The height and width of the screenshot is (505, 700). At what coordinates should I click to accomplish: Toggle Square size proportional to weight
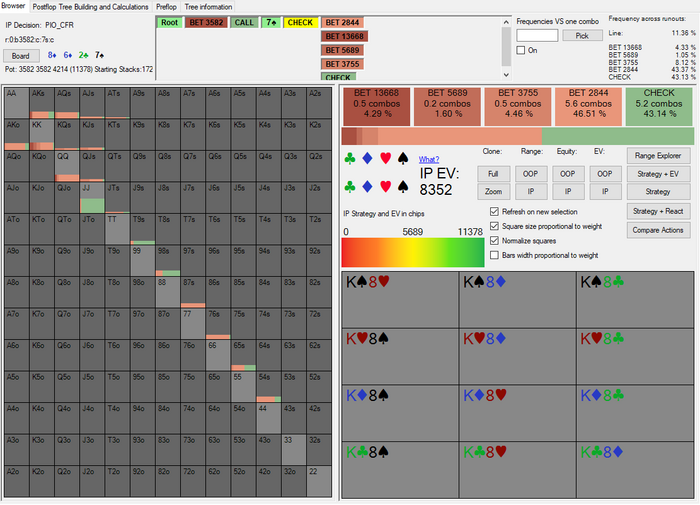click(x=494, y=226)
